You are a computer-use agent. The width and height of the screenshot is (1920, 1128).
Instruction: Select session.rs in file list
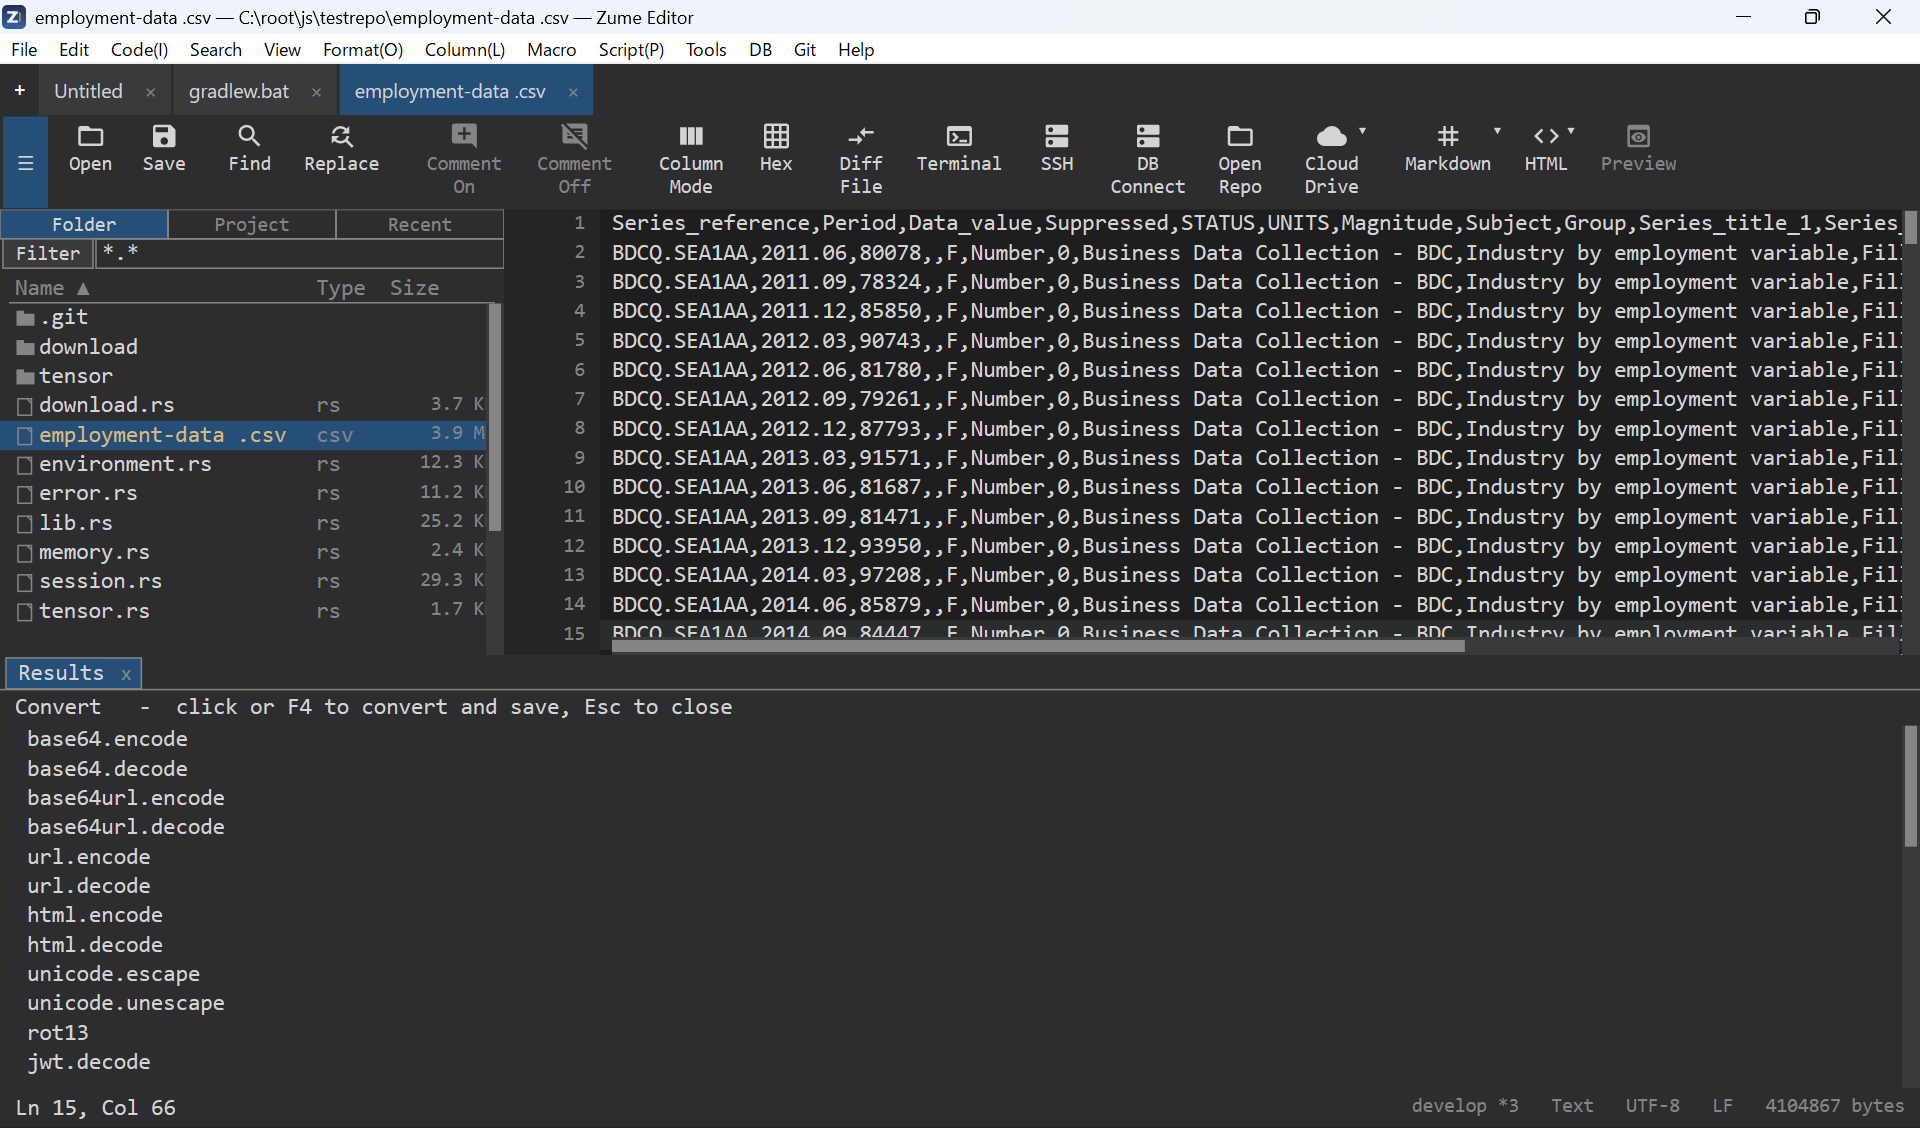(245, 581)
